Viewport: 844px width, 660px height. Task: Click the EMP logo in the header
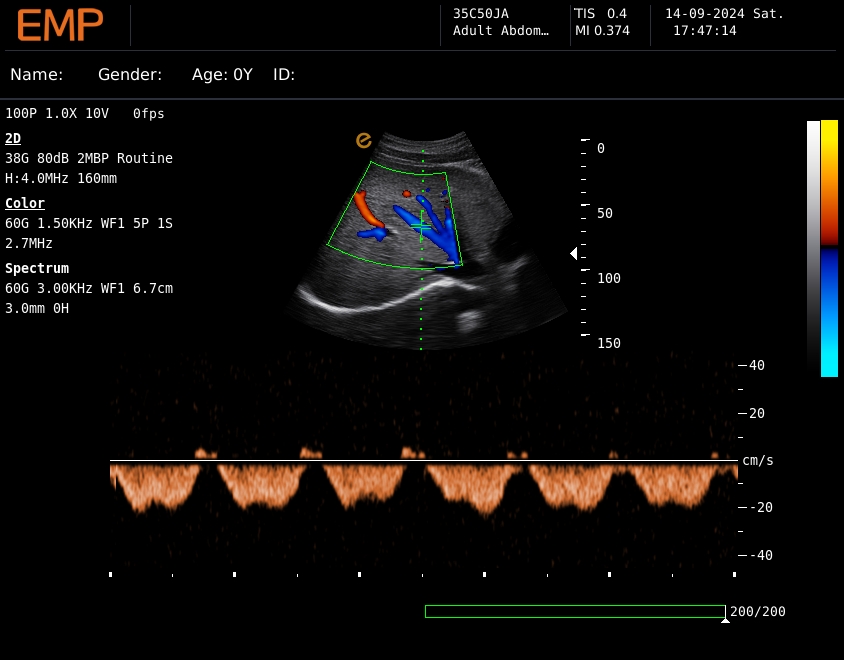(60, 26)
